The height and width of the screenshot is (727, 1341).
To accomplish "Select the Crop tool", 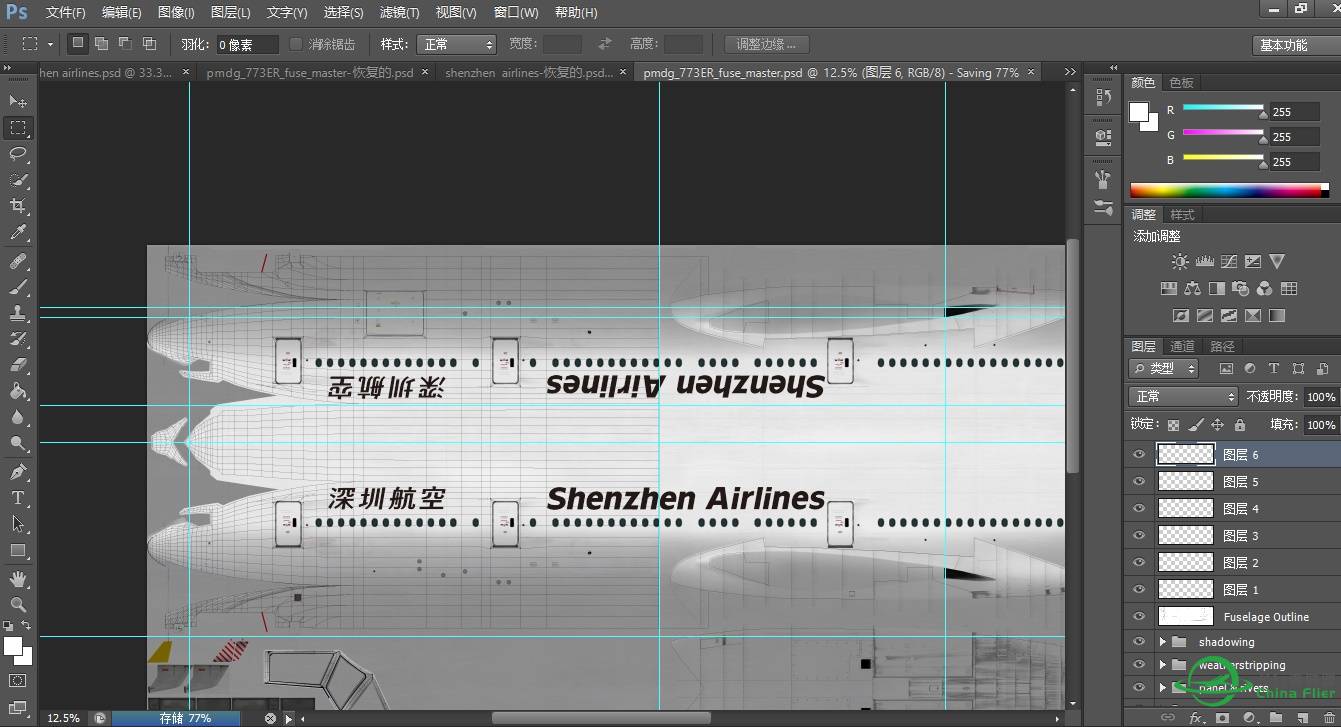I will [x=18, y=206].
